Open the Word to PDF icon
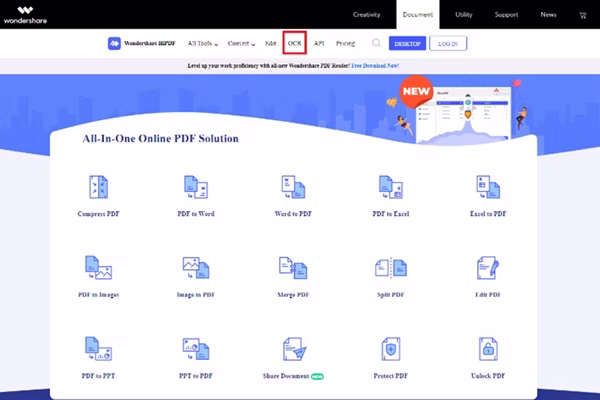 tap(293, 187)
